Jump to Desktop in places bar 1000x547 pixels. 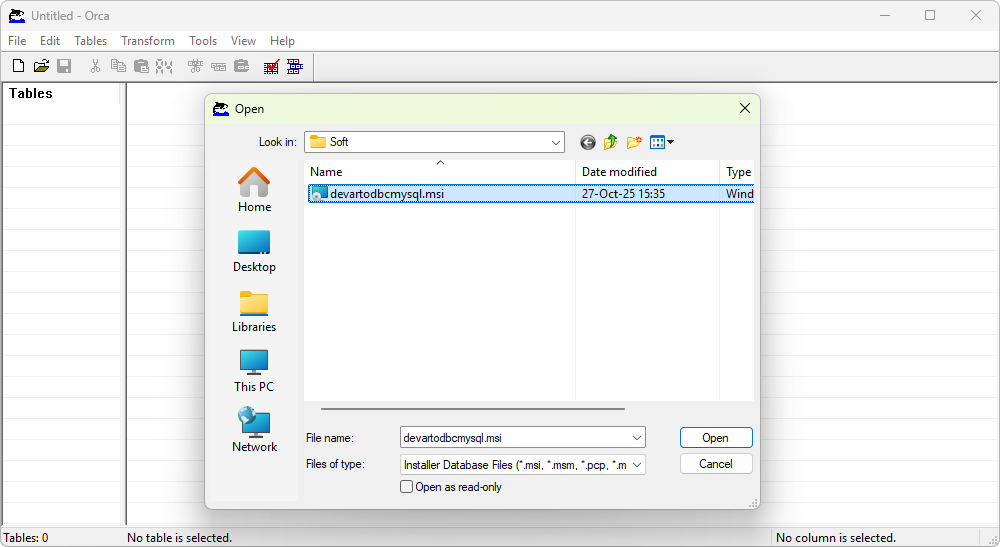tap(254, 251)
